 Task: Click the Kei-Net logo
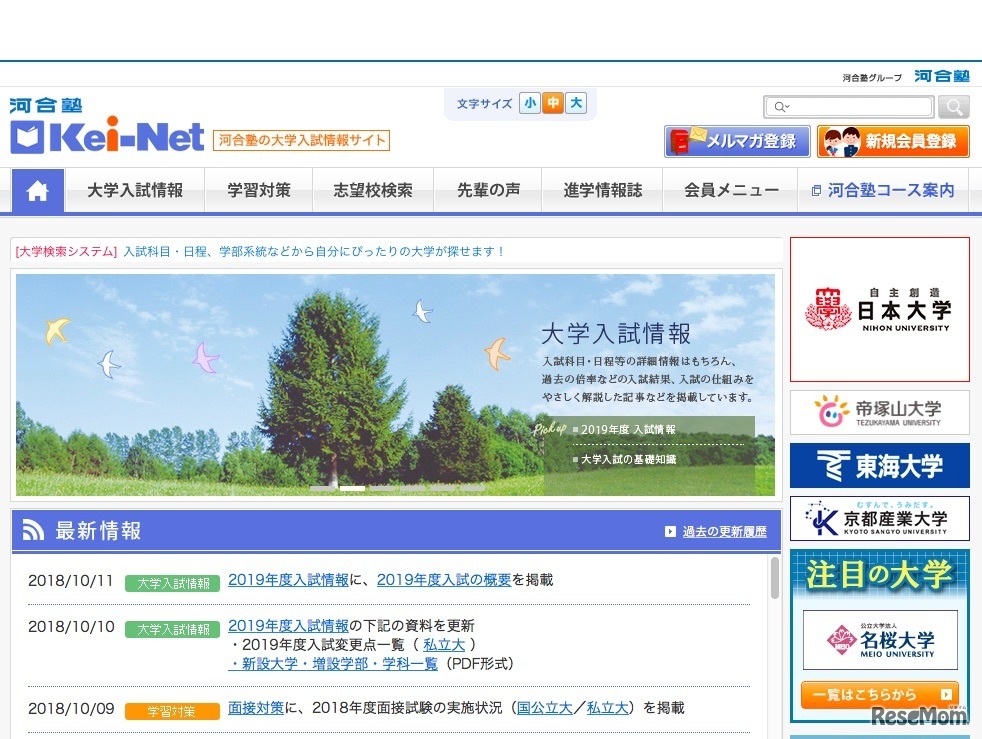pos(107,137)
